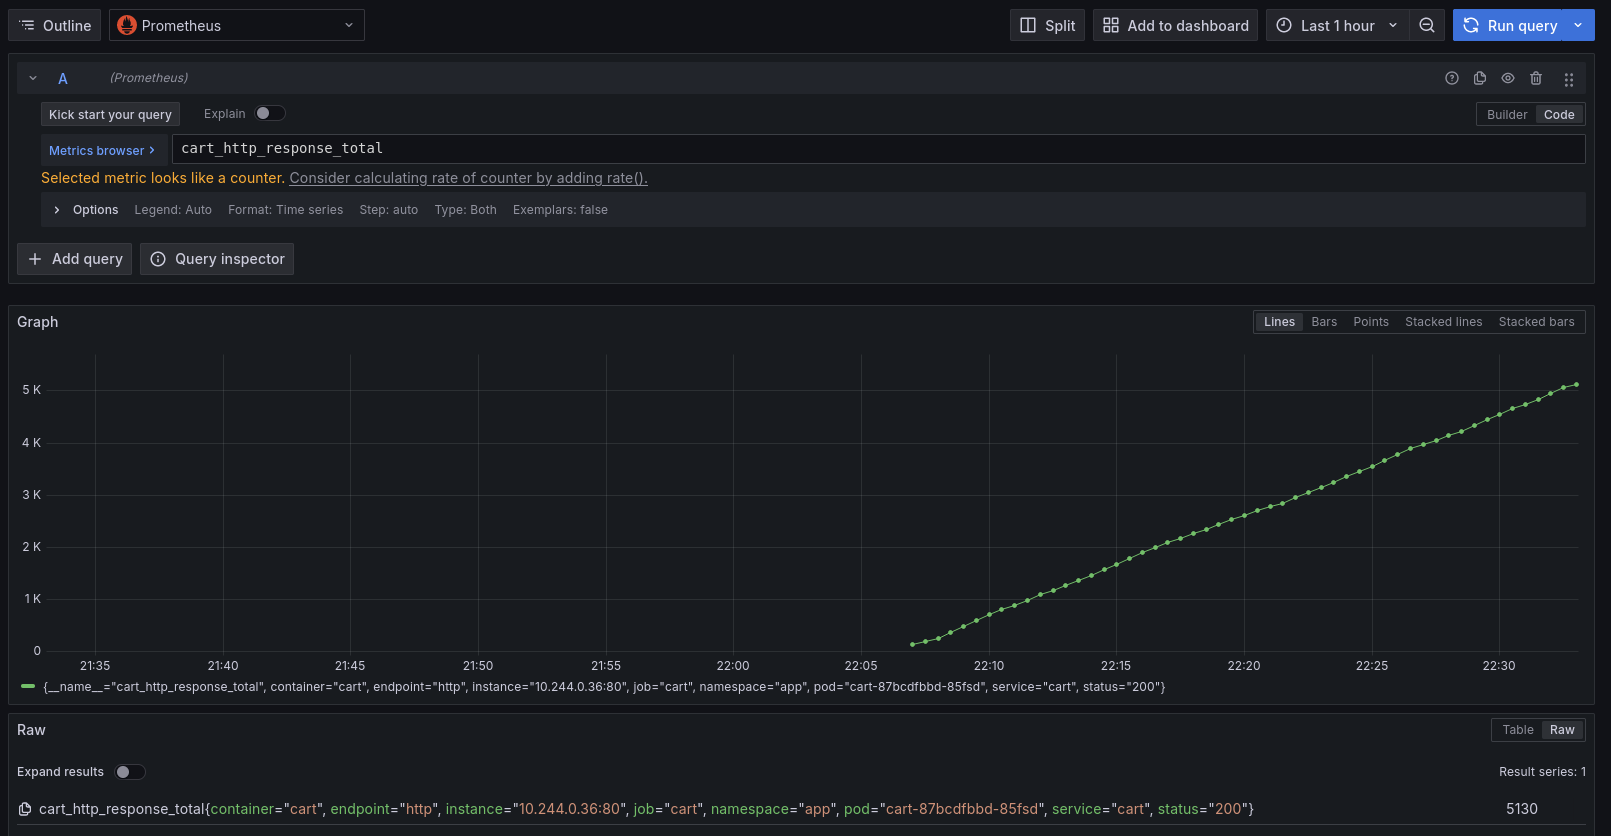Select Stacked lines graph style

(1444, 322)
